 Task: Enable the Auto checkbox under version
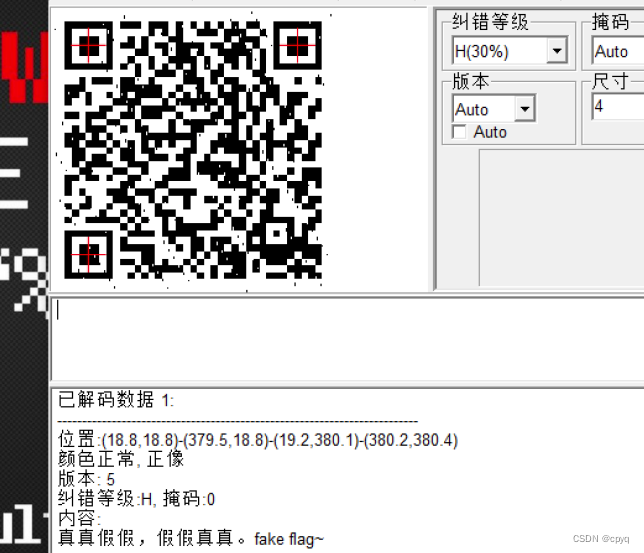[x=459, y=132]
